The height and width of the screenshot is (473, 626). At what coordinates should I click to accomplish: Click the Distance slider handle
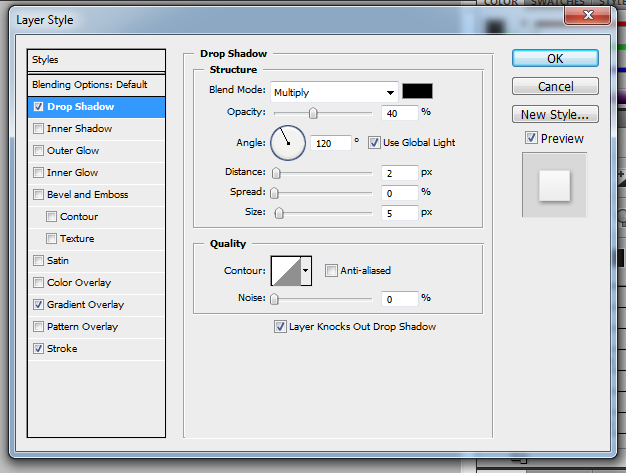(x=276, y=173)
